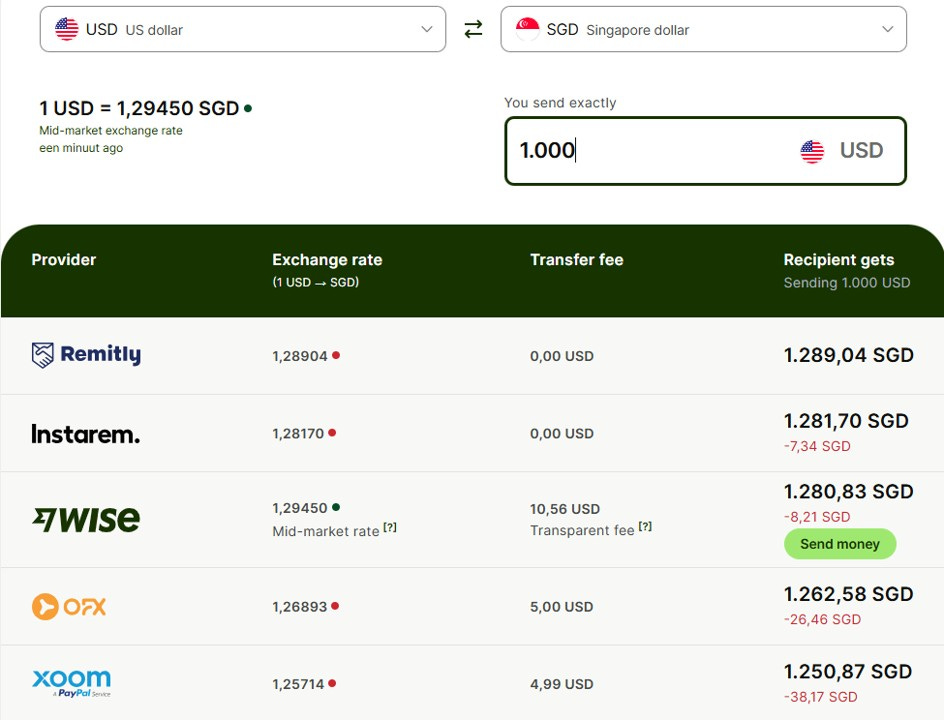Image resolution: width=944 pixels, height=720 pixels.
Task: Click the green dot beside 1,29450 SGD headline rate
Action: (x=247, y=108)
